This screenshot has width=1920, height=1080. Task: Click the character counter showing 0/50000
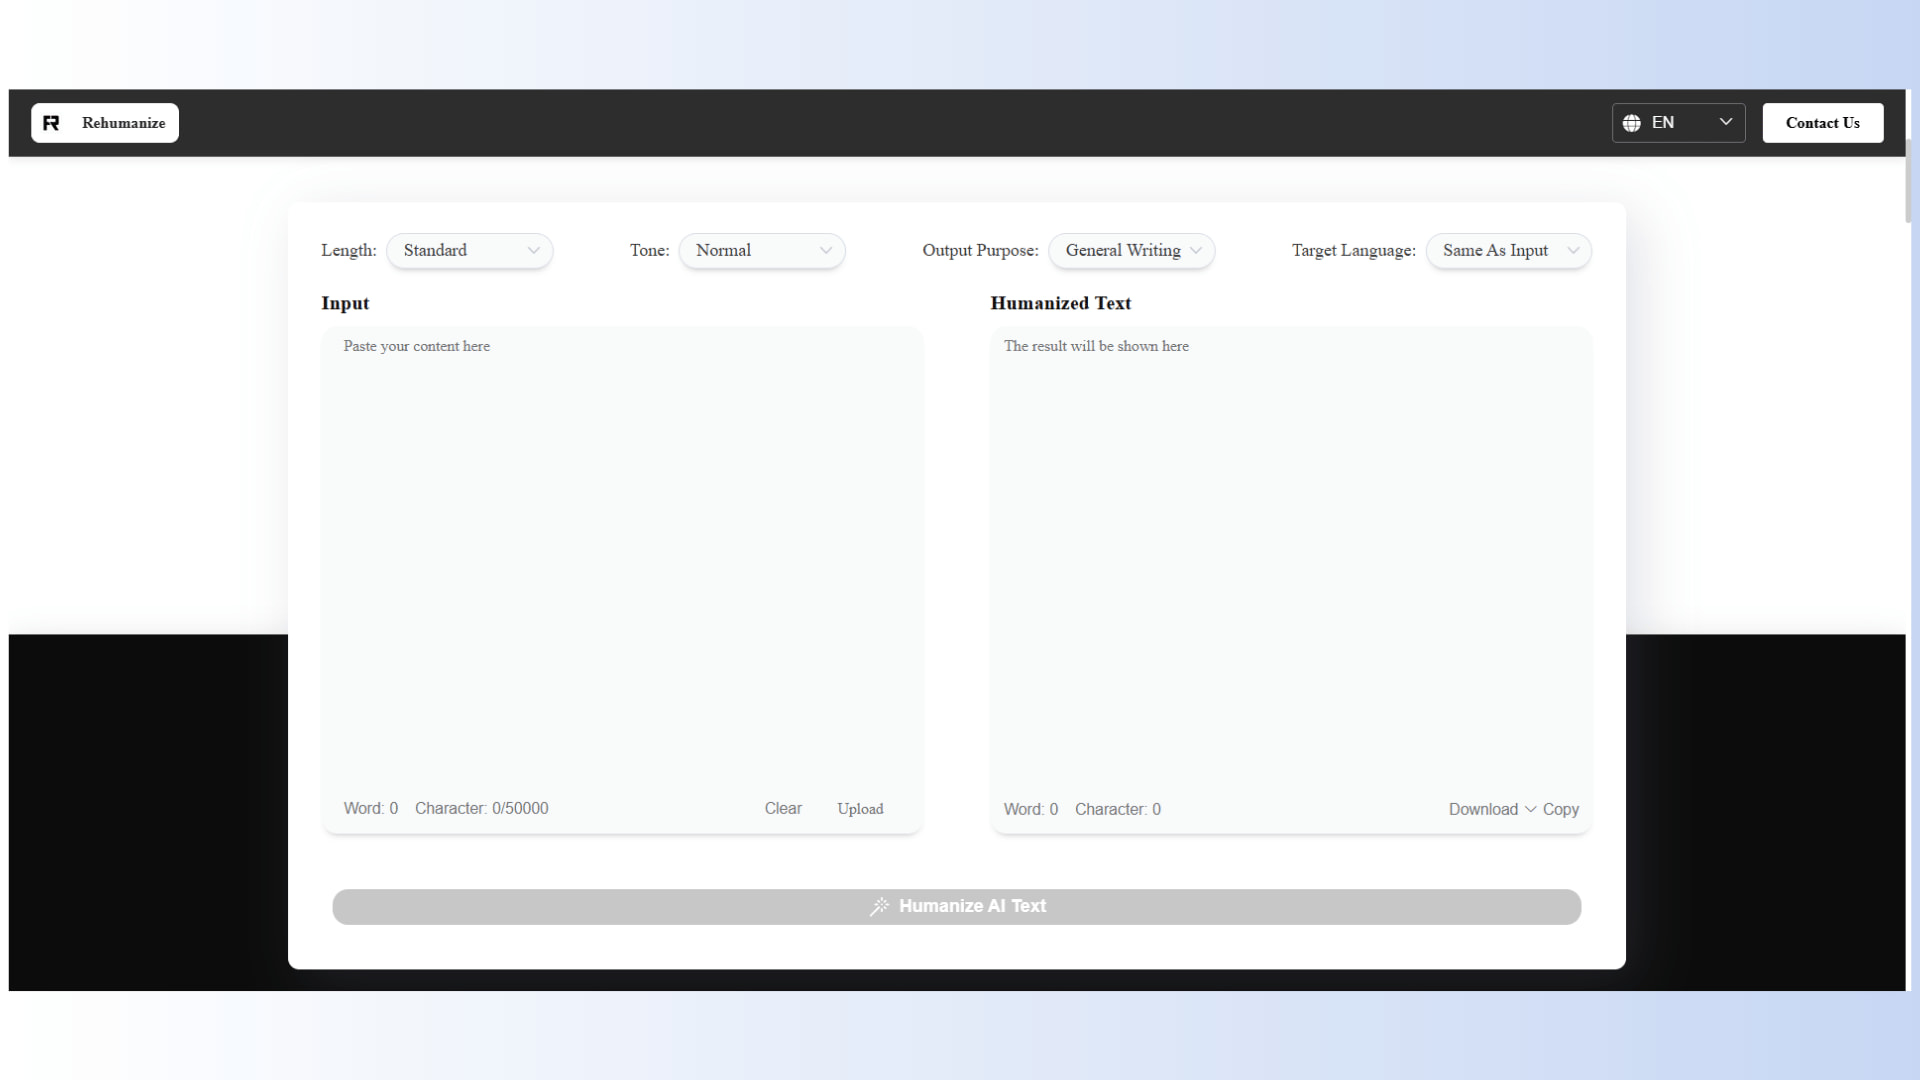[x=481, y=808]
